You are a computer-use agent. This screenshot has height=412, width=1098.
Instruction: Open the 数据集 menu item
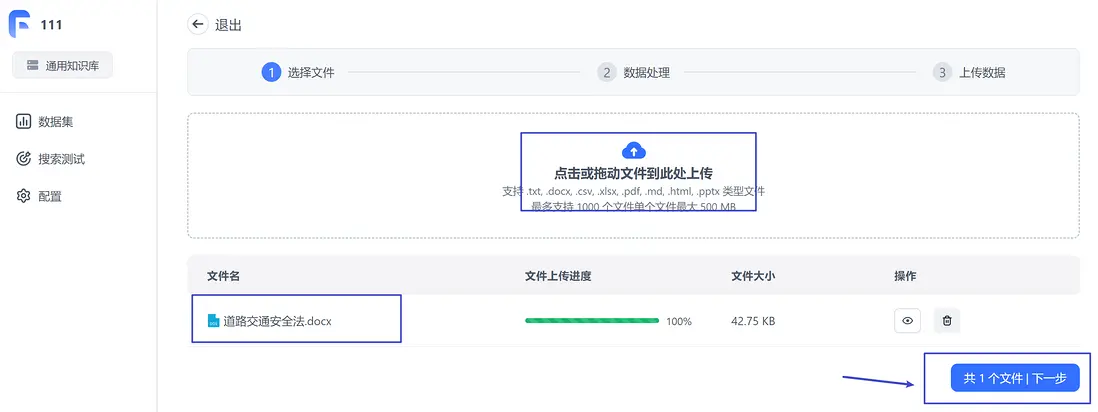(x=55, y=122)
